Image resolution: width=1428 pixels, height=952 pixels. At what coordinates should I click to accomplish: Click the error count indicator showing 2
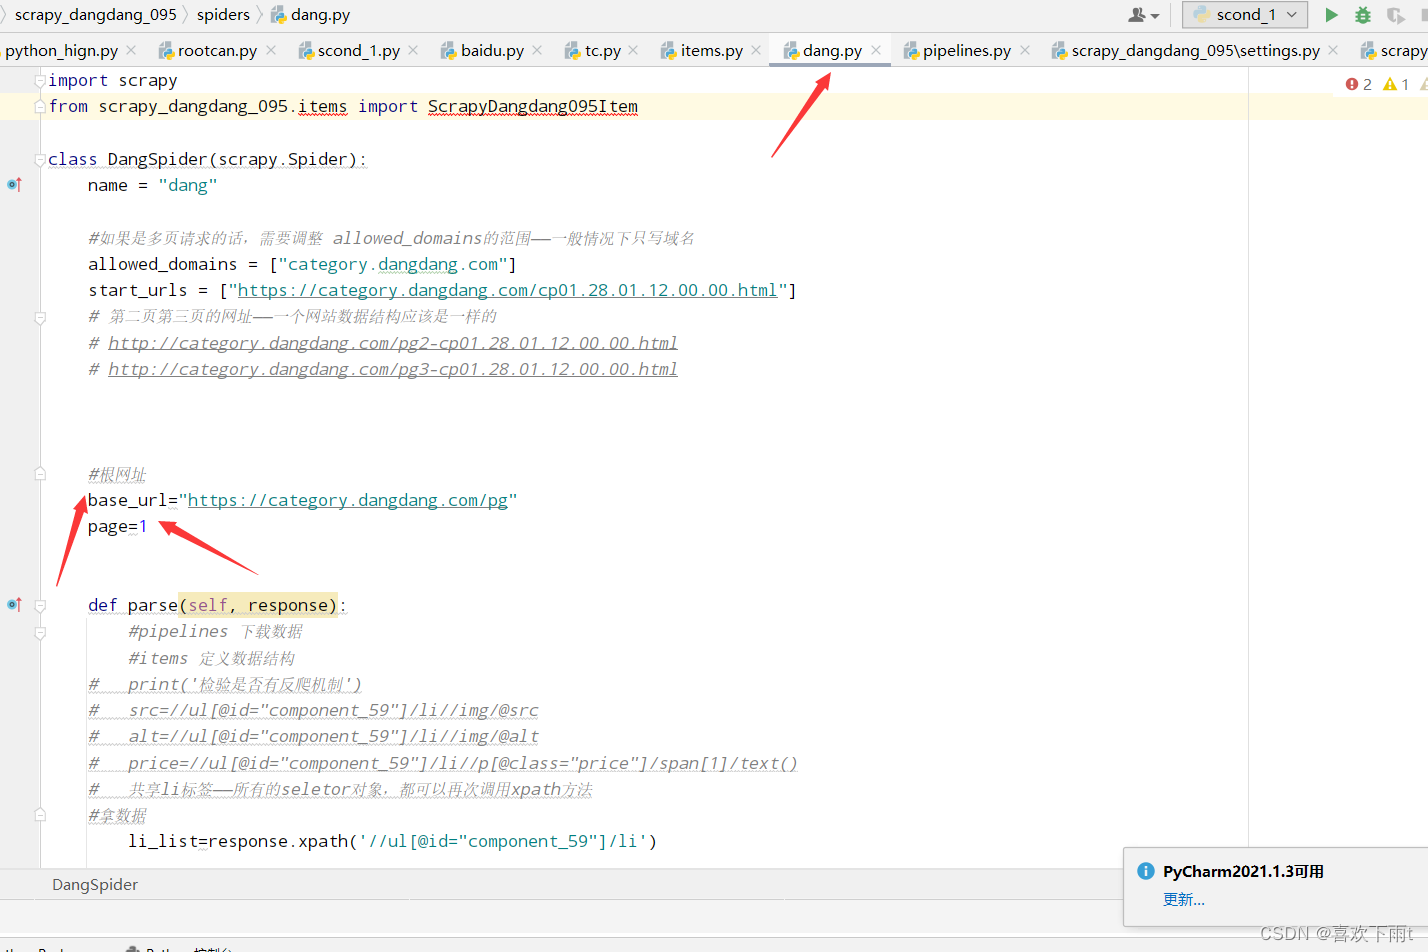coord(1359,84)
